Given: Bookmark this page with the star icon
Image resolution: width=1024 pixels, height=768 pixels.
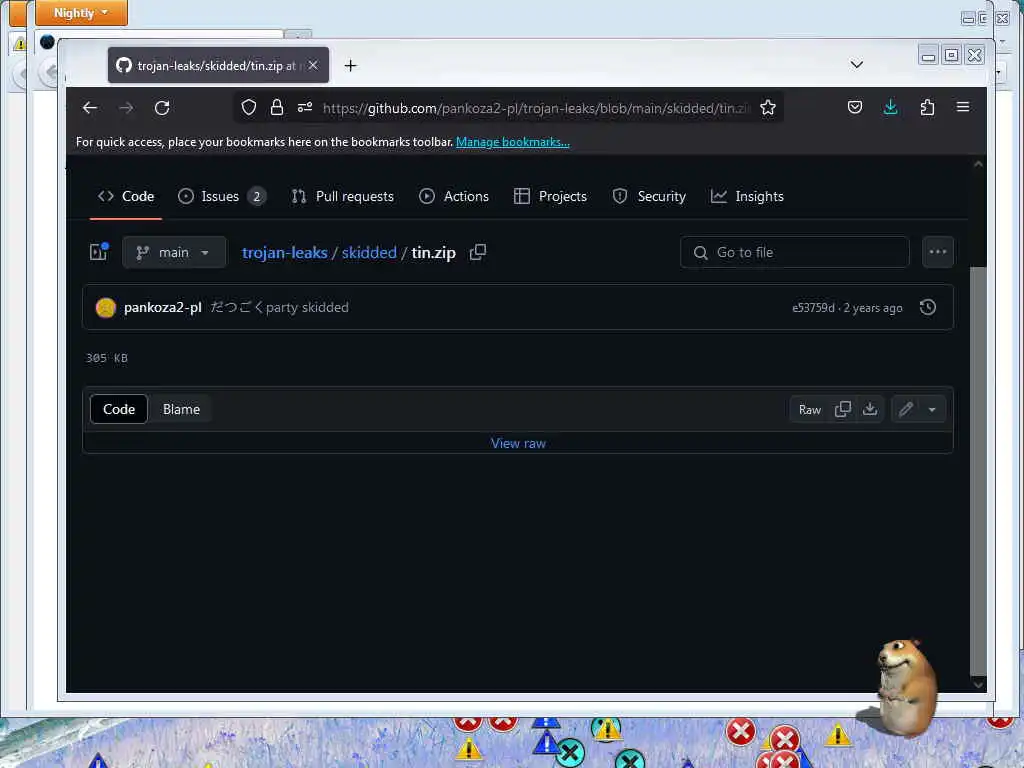Looking at the screenshot, I should [x=768, y=108].
